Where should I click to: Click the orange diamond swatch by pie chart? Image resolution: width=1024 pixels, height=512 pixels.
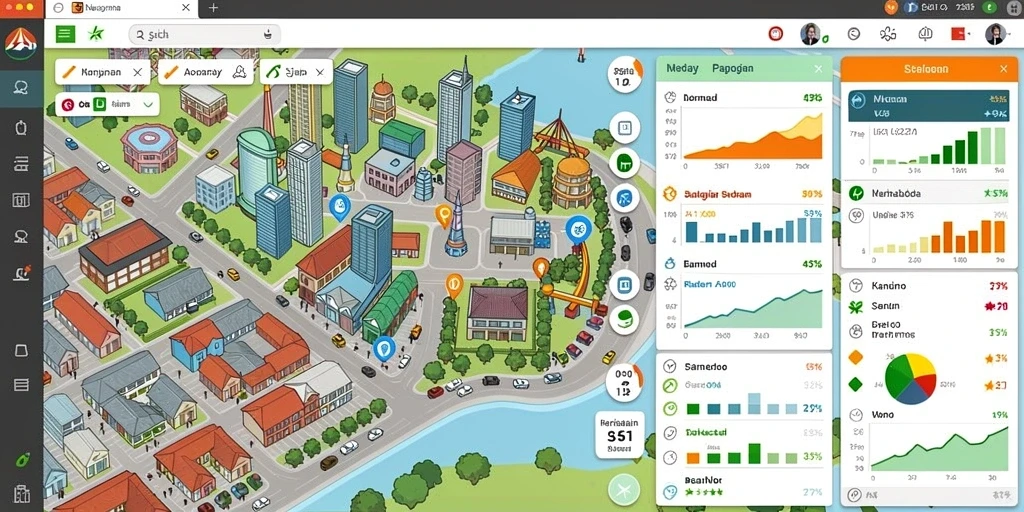[x=856, y=357]
